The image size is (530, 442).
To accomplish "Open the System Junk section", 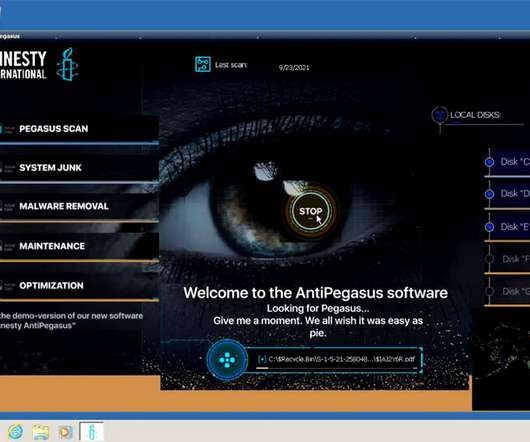I will tap(79, 168).
